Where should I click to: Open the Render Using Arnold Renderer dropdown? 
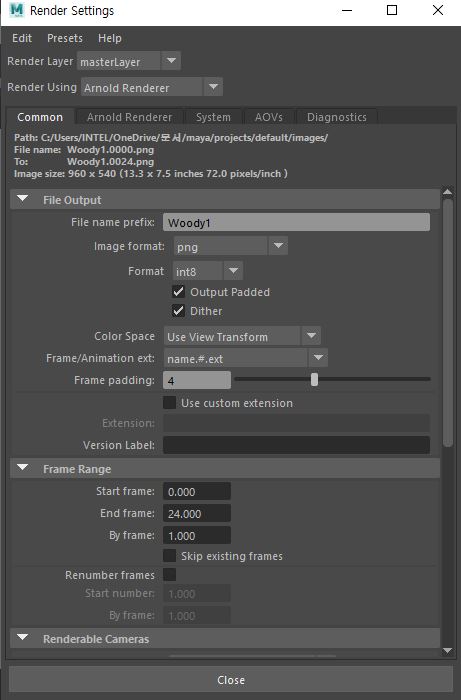pyautogui.click(x=152, y=87)
